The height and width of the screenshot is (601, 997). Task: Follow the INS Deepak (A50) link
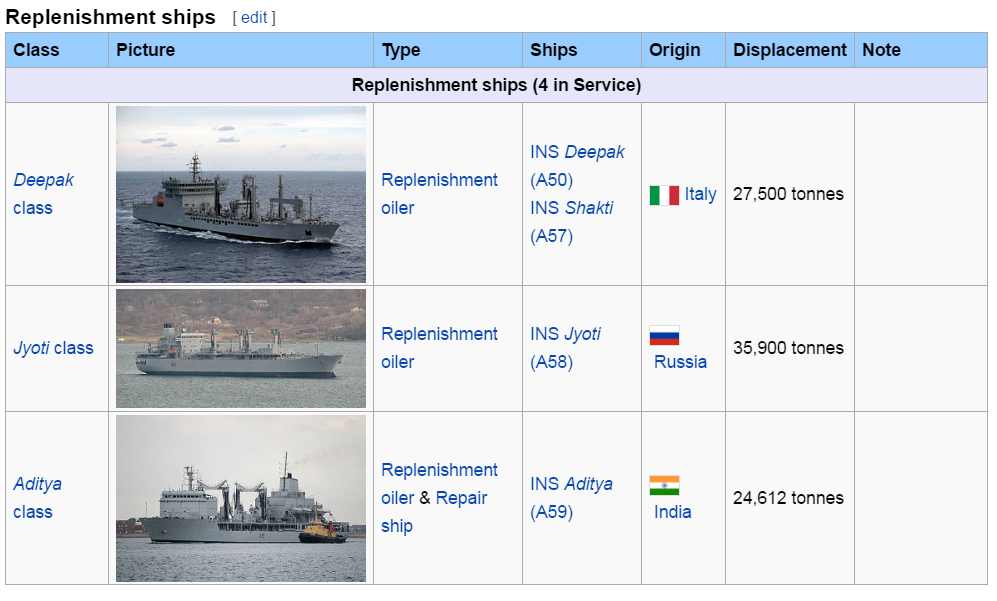[x=577, y=166]
